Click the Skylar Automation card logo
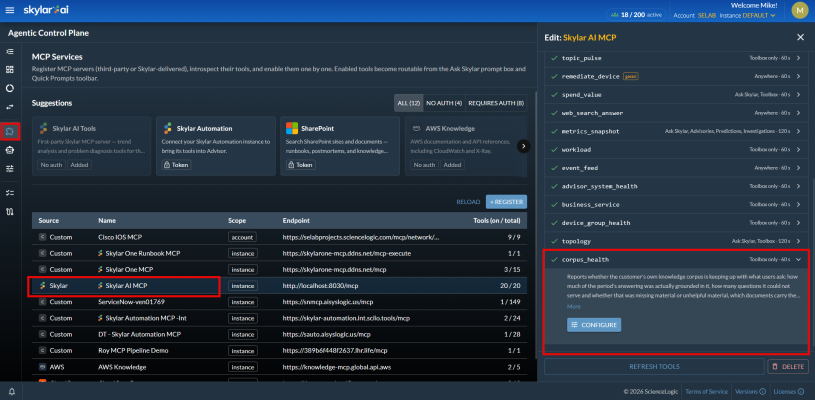The height and width of the screenshot is (400, 815). (167, 128)
